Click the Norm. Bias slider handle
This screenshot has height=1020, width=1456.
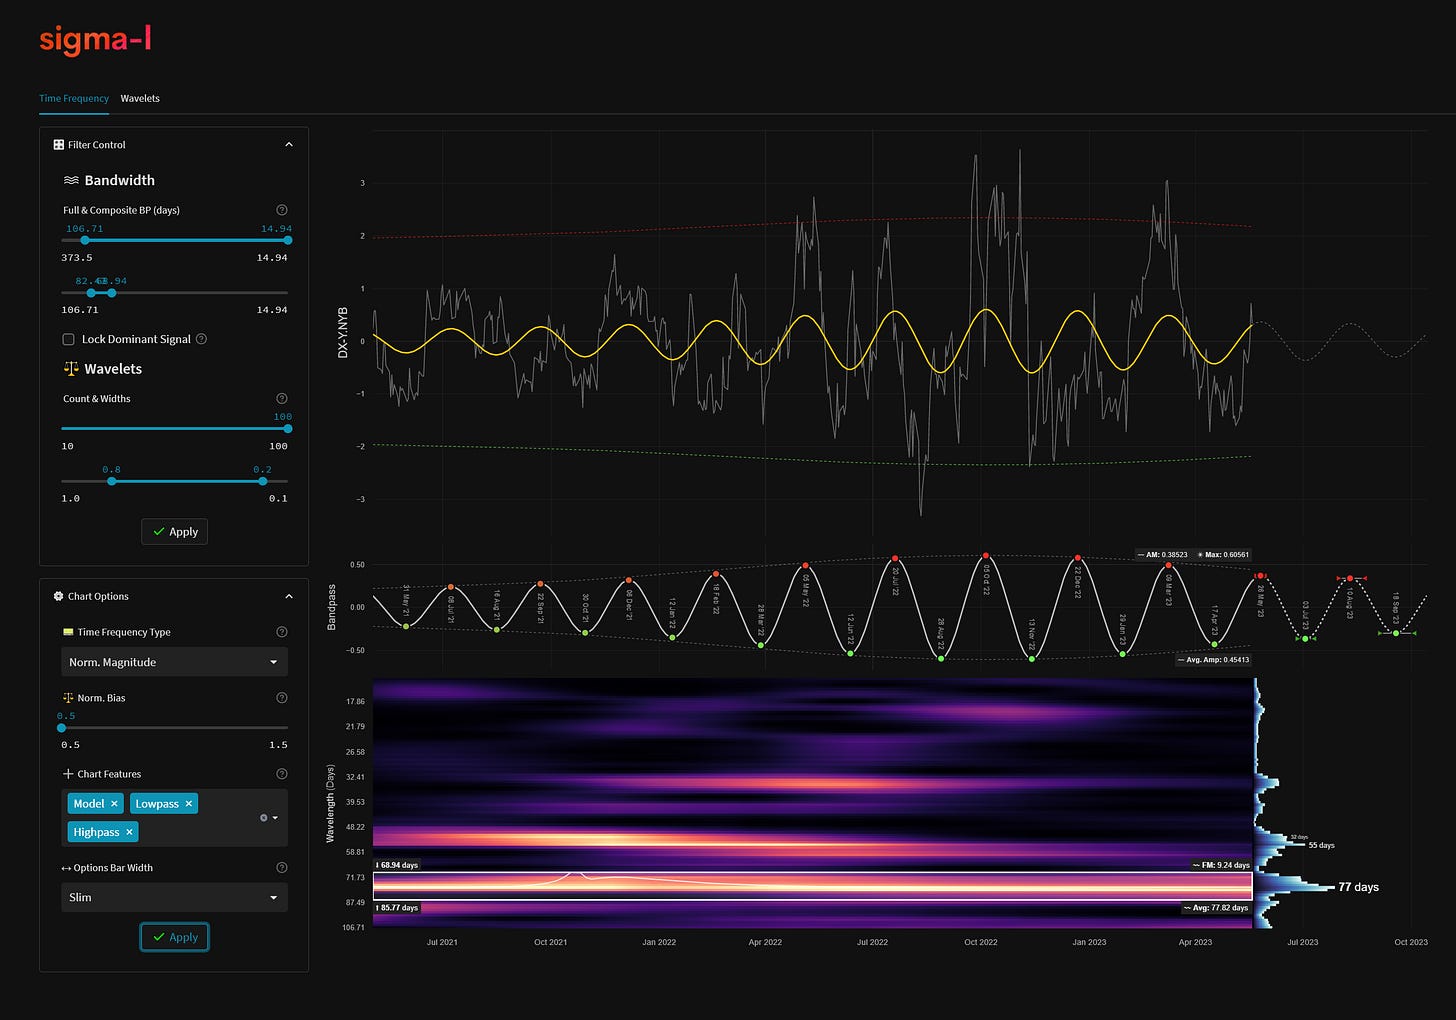click(x=62, y=728)
